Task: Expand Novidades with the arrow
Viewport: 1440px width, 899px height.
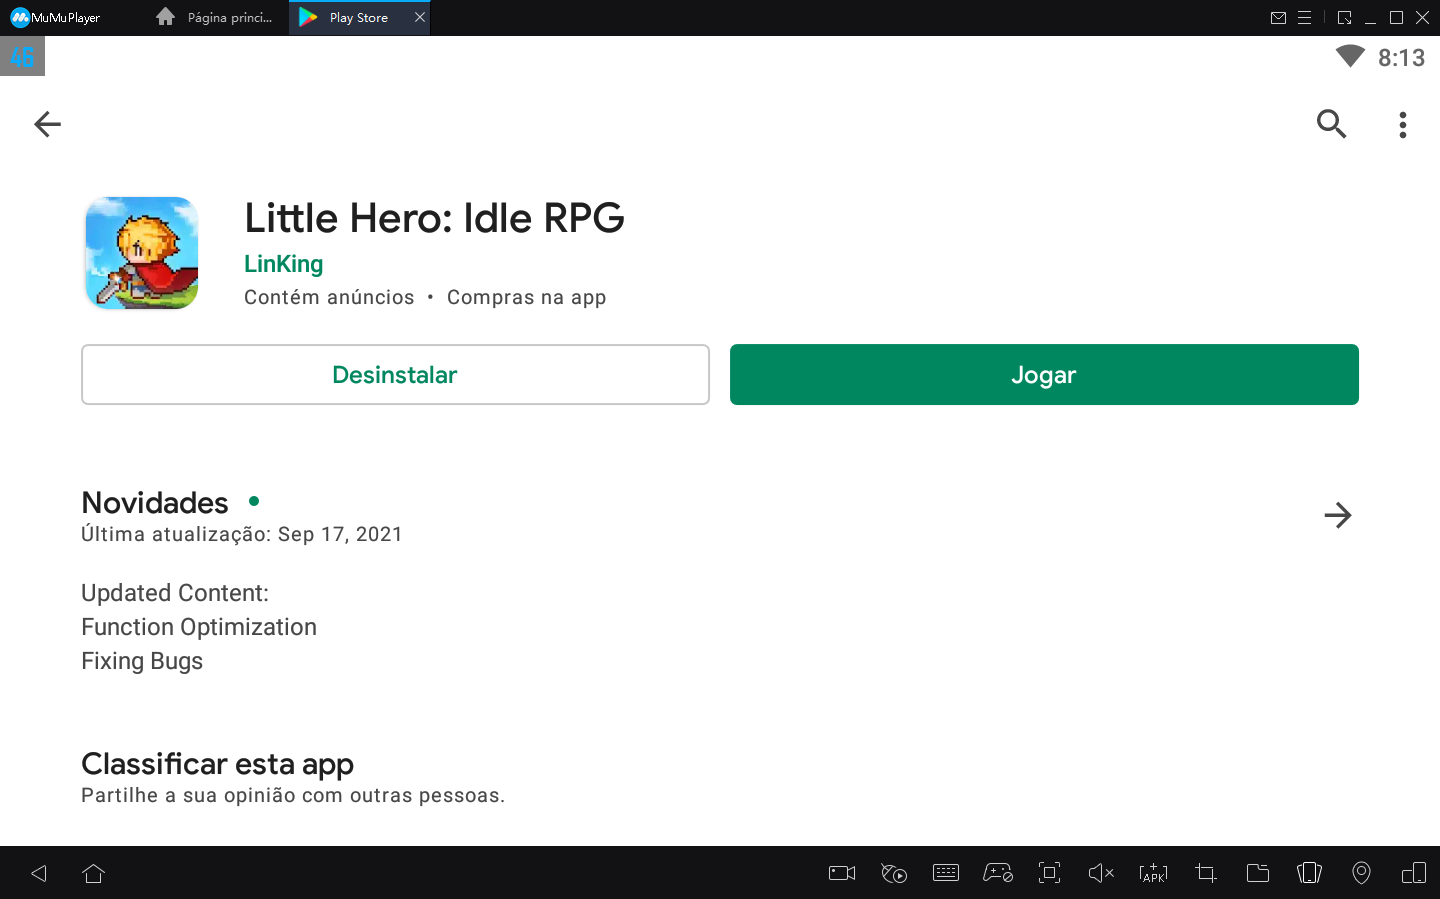Action: 1337,515
